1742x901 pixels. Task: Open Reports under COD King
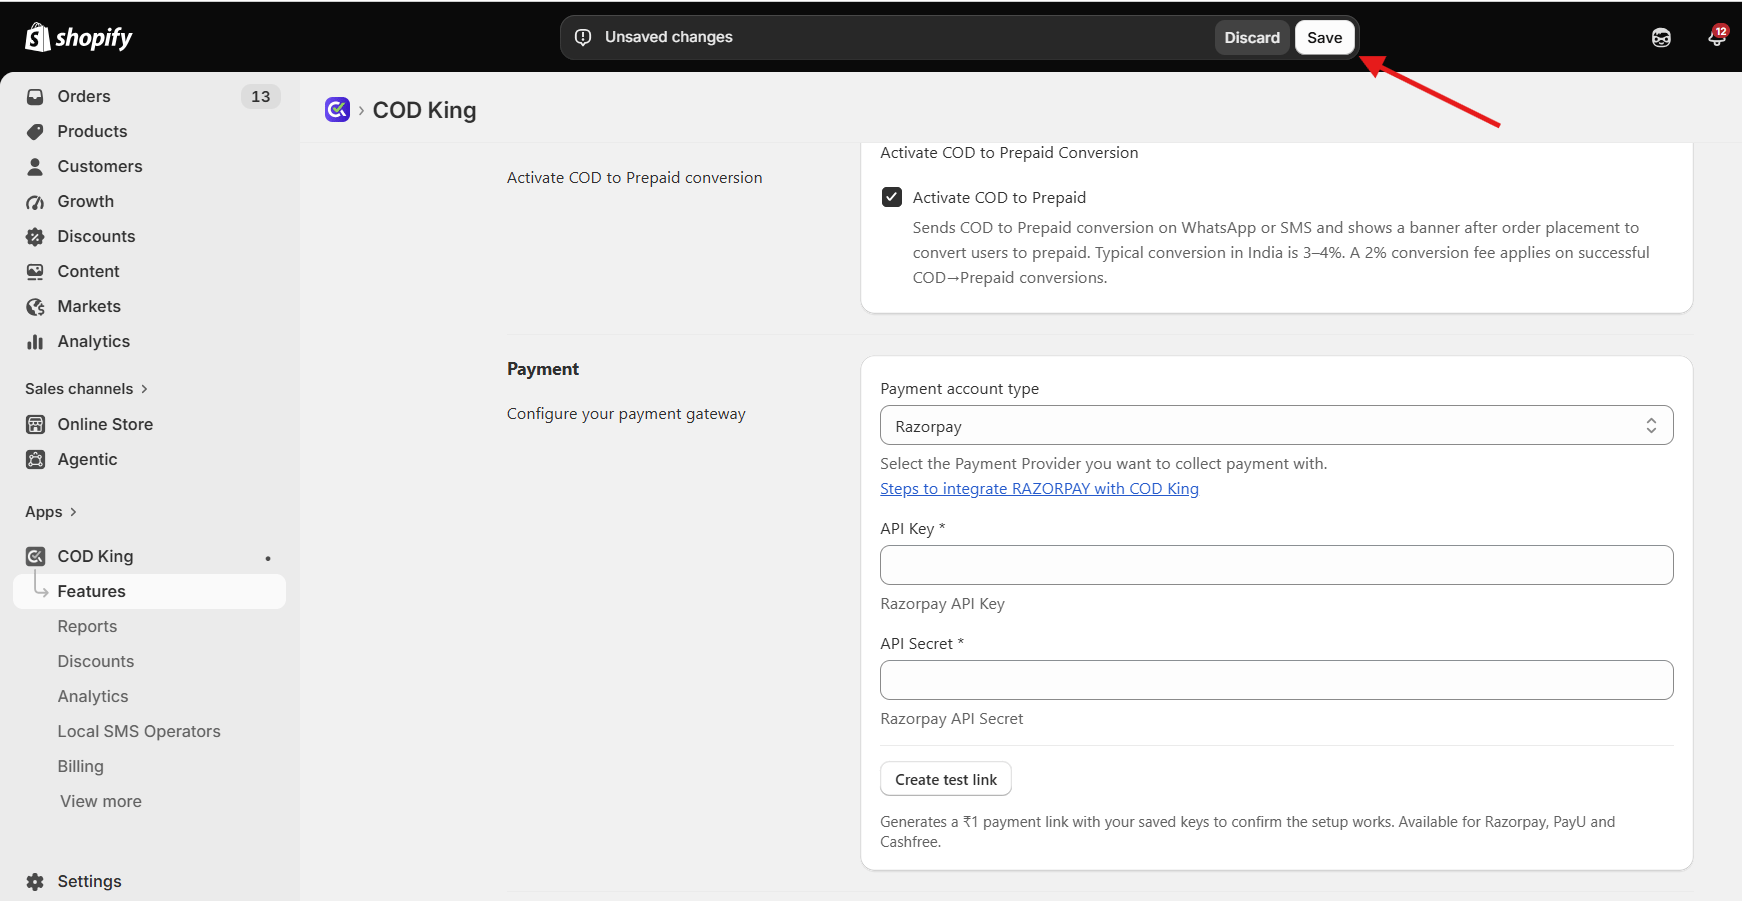87,626
